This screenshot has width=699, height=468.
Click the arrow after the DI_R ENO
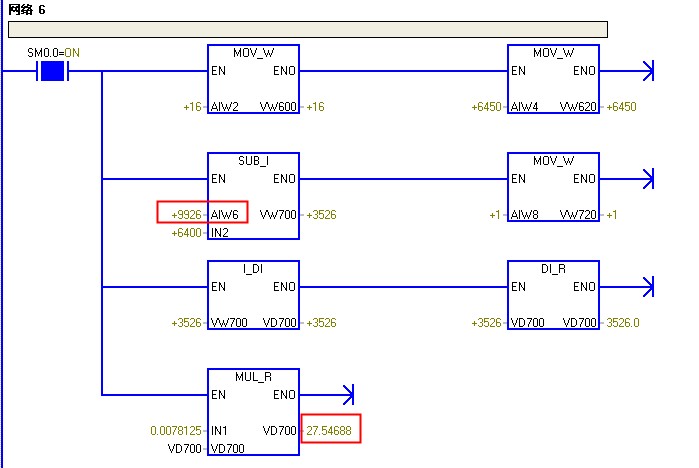(x=649, y=287)
